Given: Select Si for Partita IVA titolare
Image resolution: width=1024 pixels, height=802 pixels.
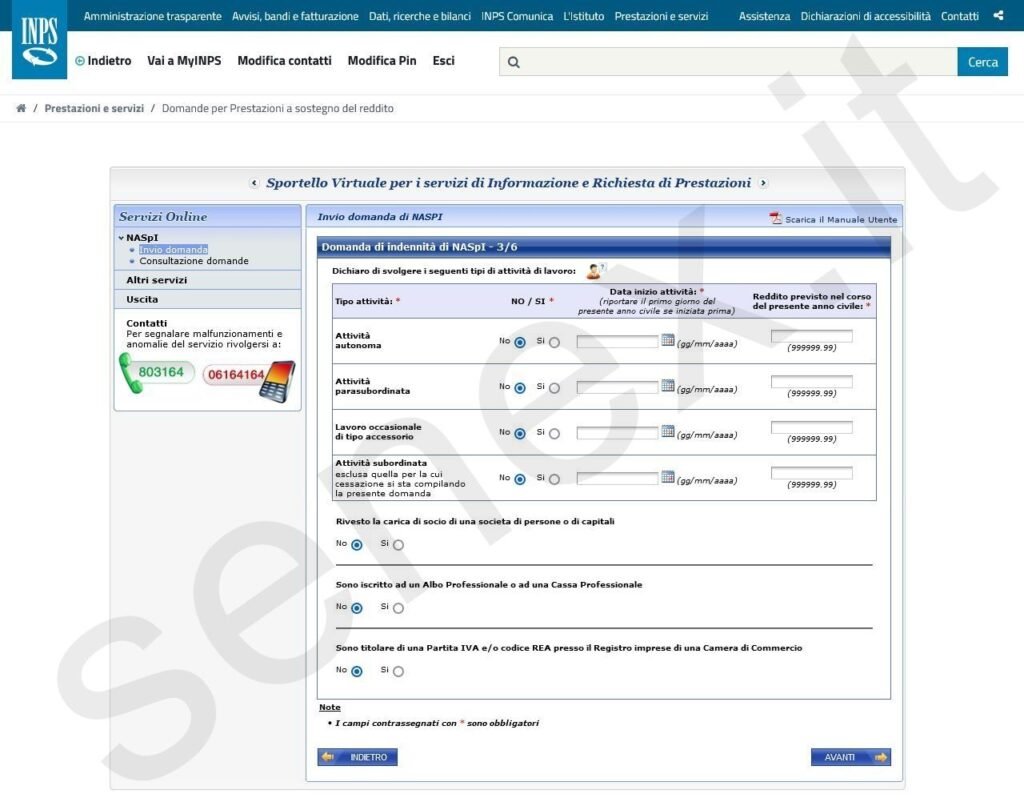Looking at the screenshot, I should click(x=398, y=671).
